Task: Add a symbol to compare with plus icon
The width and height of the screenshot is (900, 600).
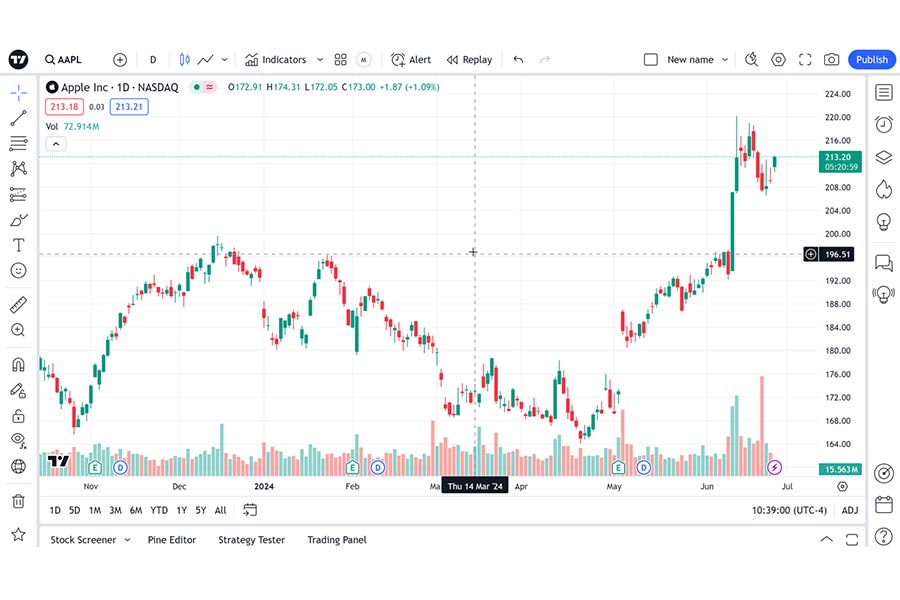Action: [119, 60]
